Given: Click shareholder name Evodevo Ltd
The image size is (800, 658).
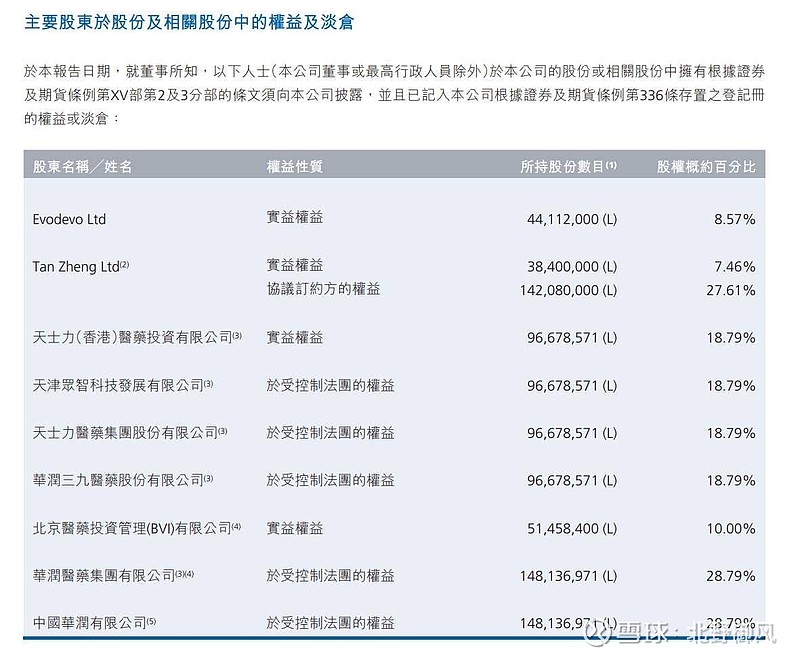Looking at the screenshot, I should [x=69, y=219].
